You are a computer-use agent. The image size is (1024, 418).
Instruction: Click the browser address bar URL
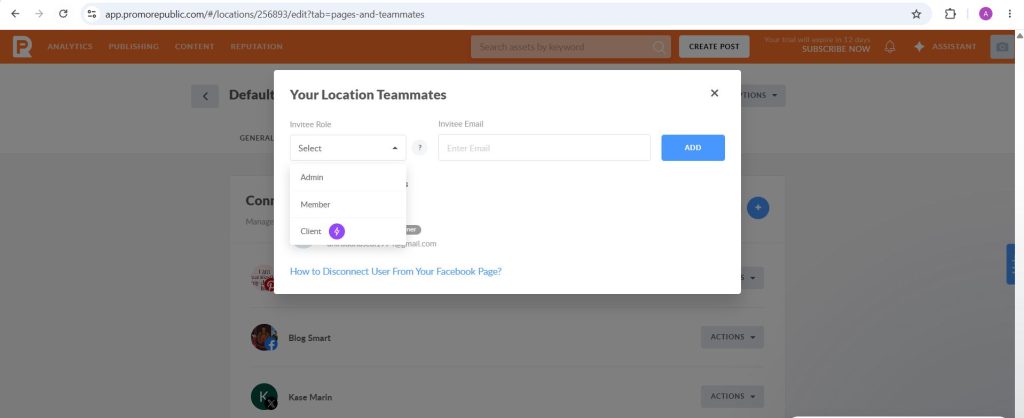pos(264,14)
